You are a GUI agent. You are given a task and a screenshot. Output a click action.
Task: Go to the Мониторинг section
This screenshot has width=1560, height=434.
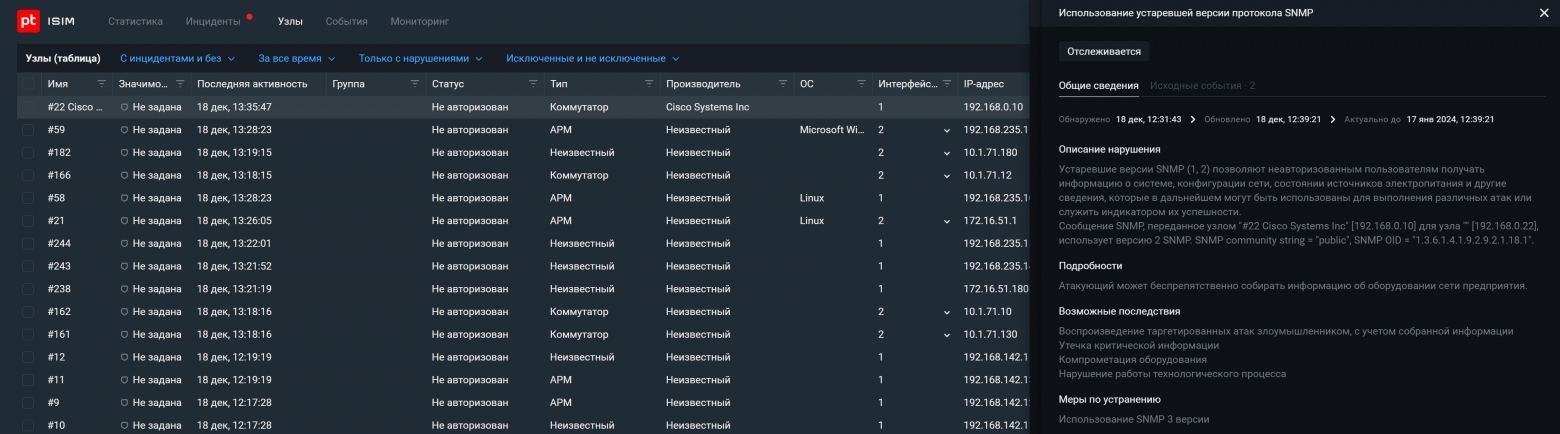pyautogui.click(x=420, y=21)
